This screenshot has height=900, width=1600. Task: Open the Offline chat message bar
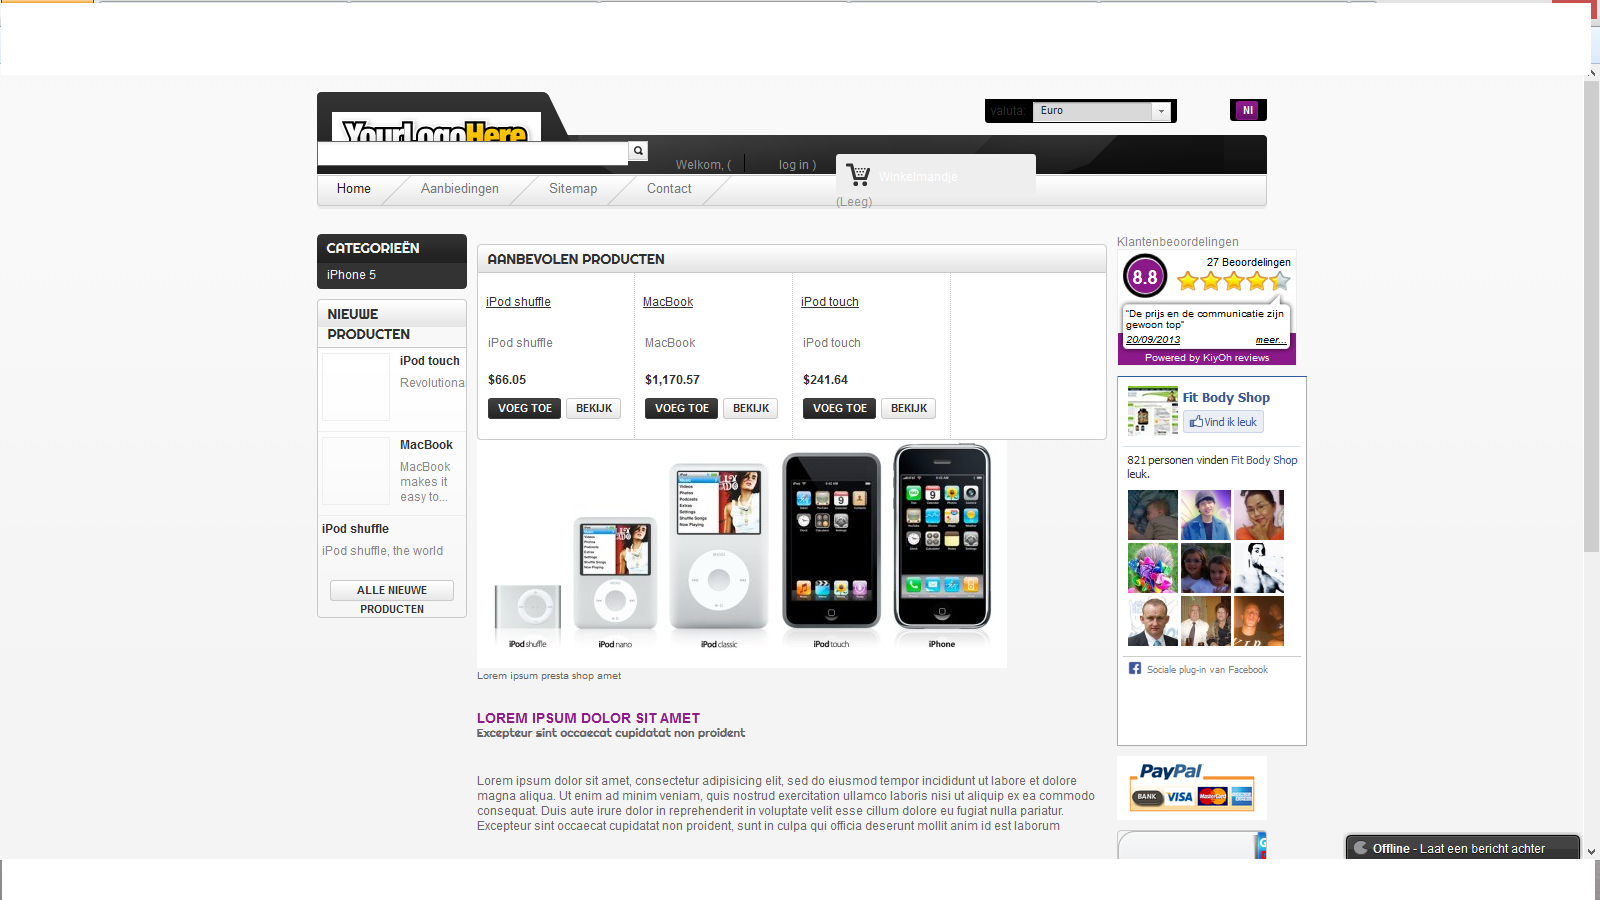1463,848
